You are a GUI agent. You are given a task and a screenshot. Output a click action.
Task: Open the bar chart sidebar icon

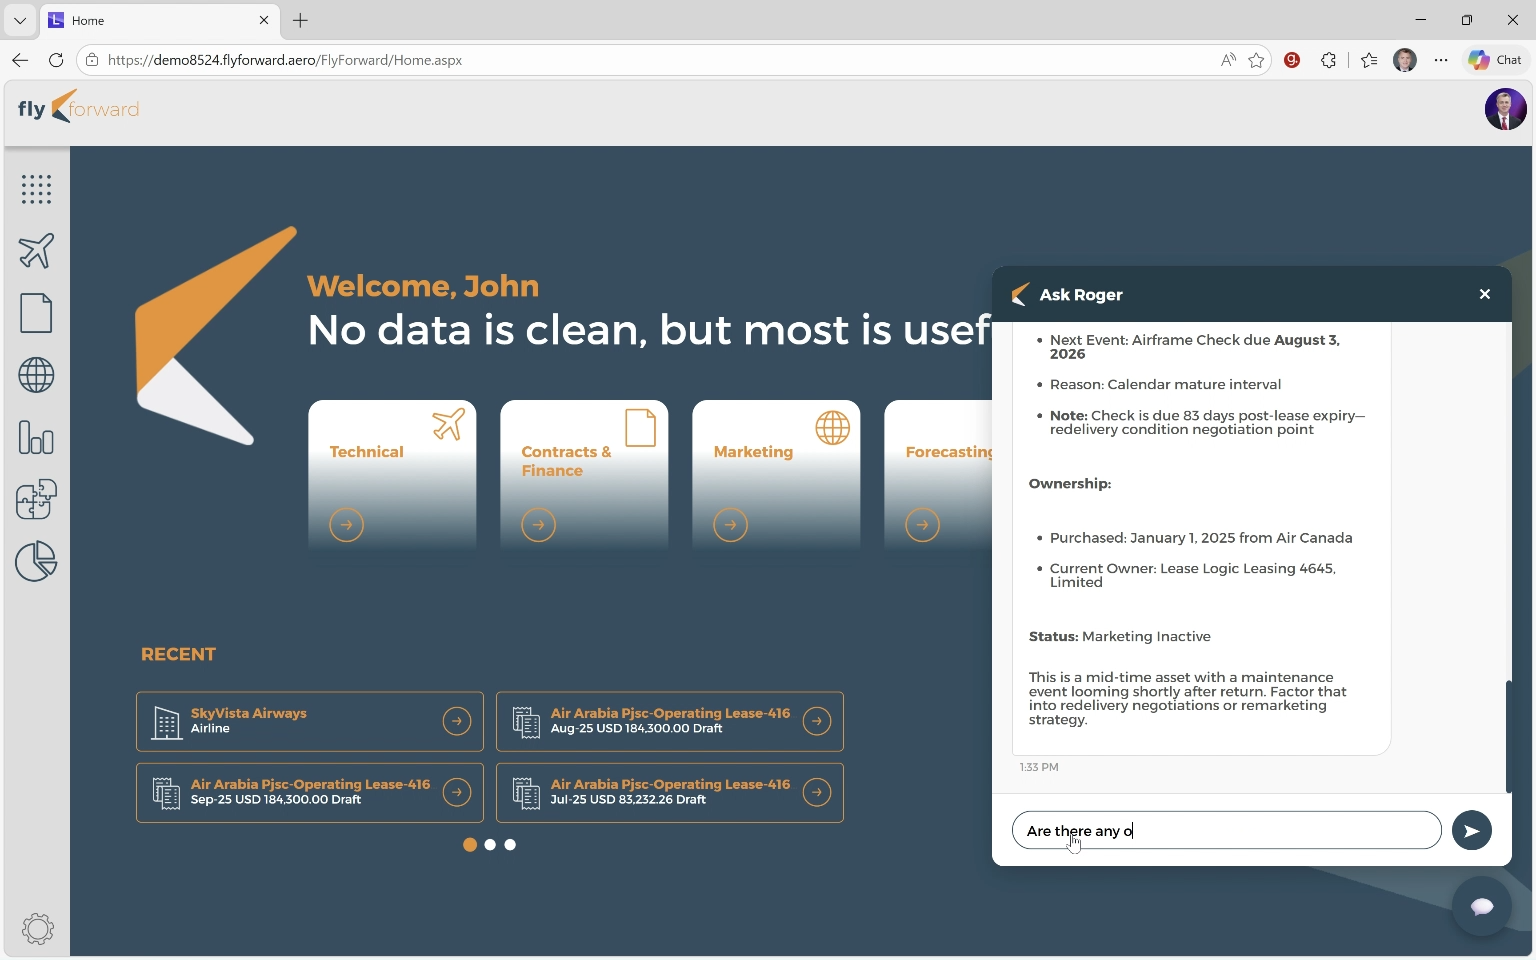click(36, 438)
